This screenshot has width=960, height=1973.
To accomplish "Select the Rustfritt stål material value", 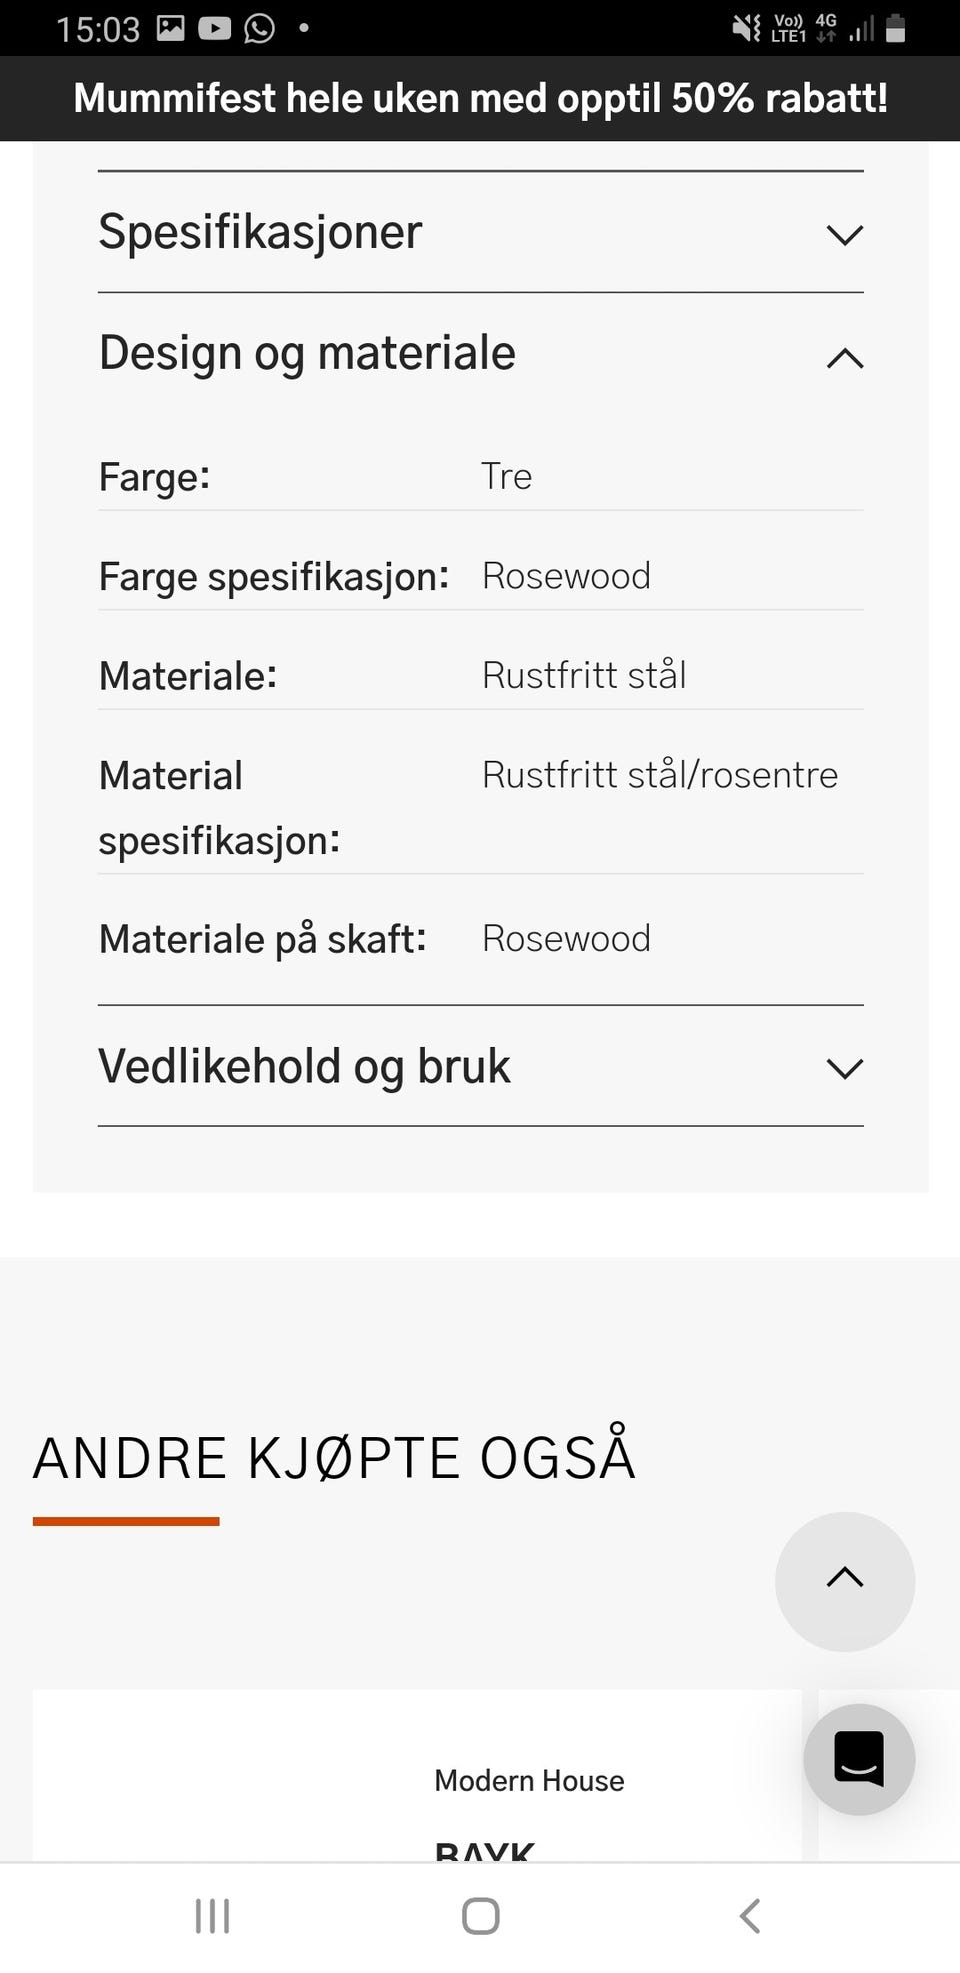I will [584, 675].
